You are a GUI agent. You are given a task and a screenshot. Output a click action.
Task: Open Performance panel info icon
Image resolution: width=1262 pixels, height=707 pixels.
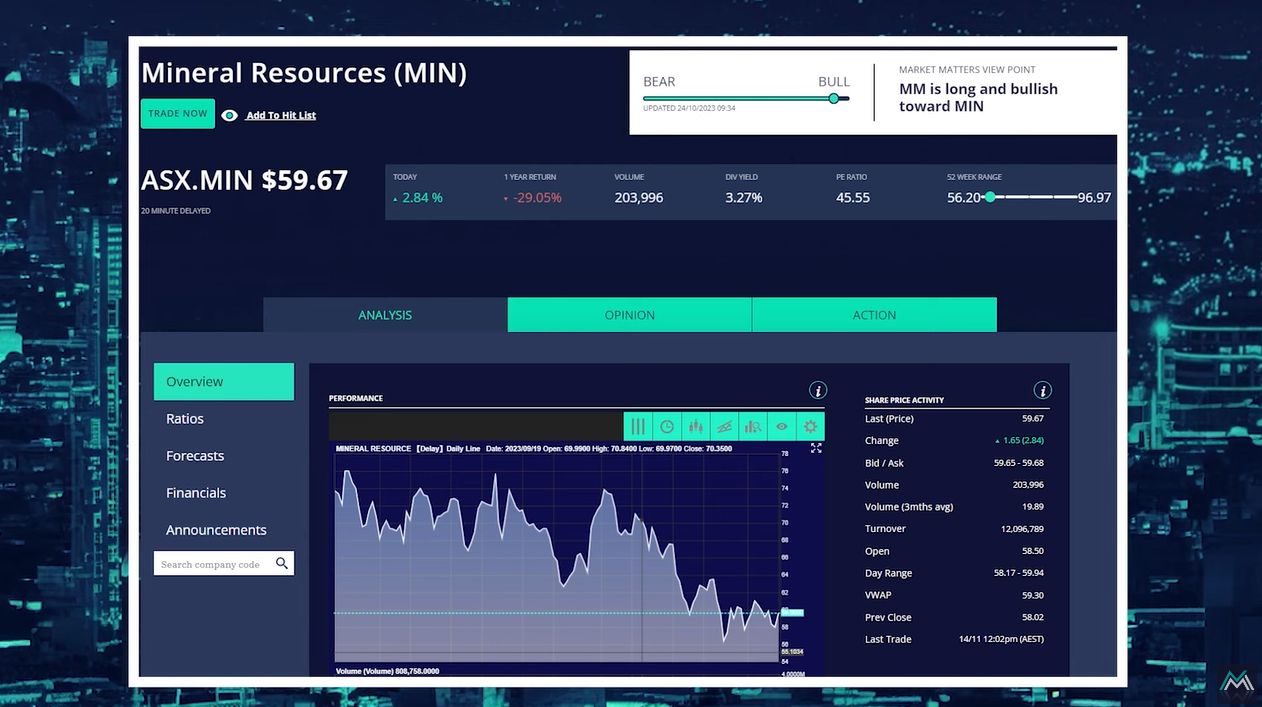[x=817, y=391]
